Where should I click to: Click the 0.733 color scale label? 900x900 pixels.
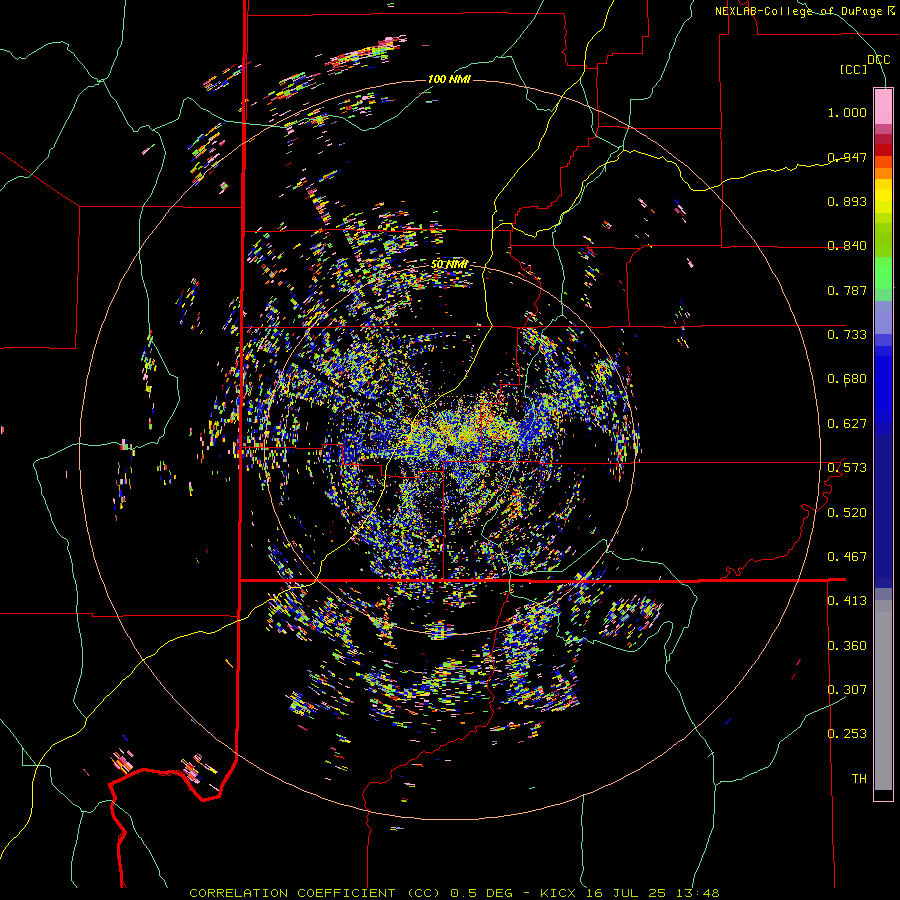847,335
